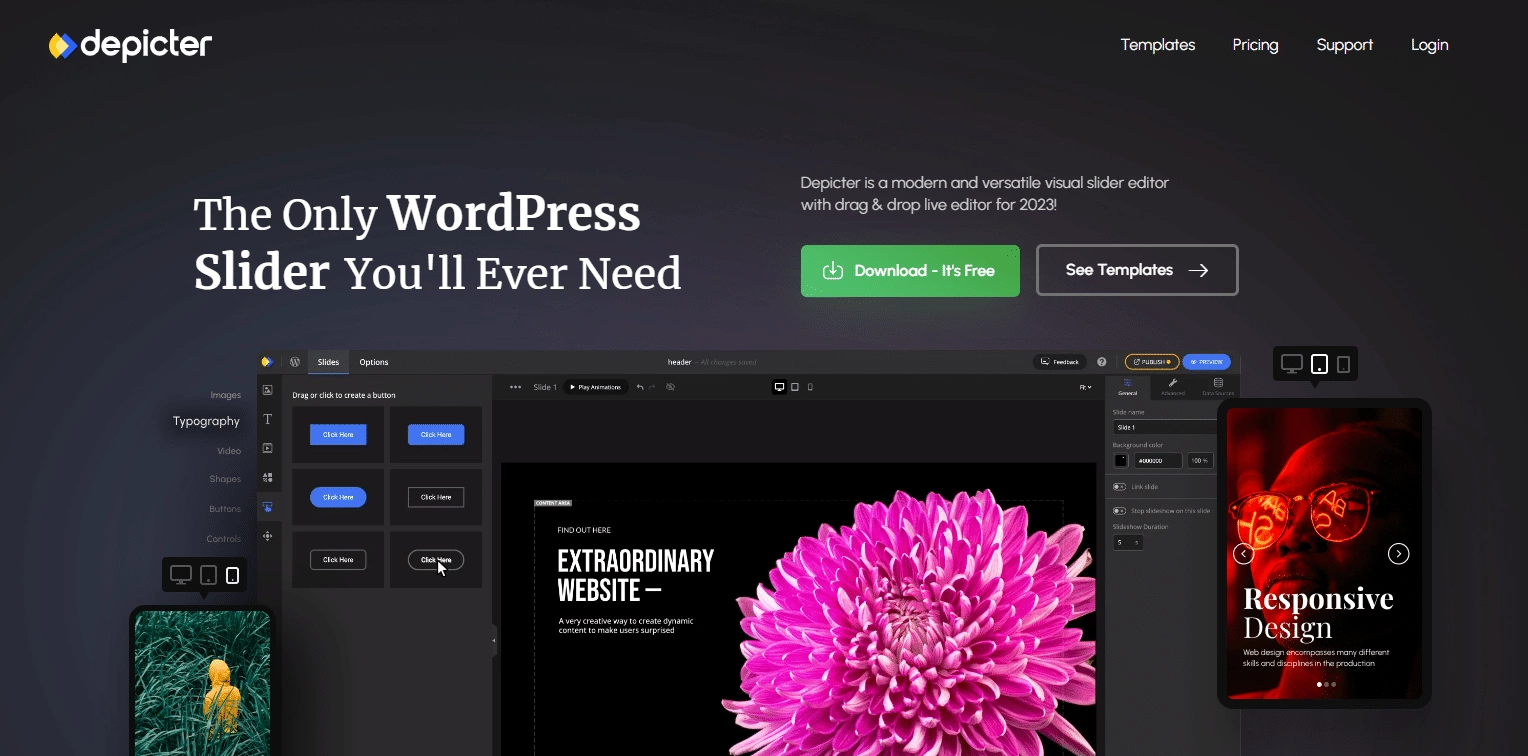This screenshot has height=756, width=1528.
Task: Select desktop icon above the tablet mockup
Action: 1292,364
